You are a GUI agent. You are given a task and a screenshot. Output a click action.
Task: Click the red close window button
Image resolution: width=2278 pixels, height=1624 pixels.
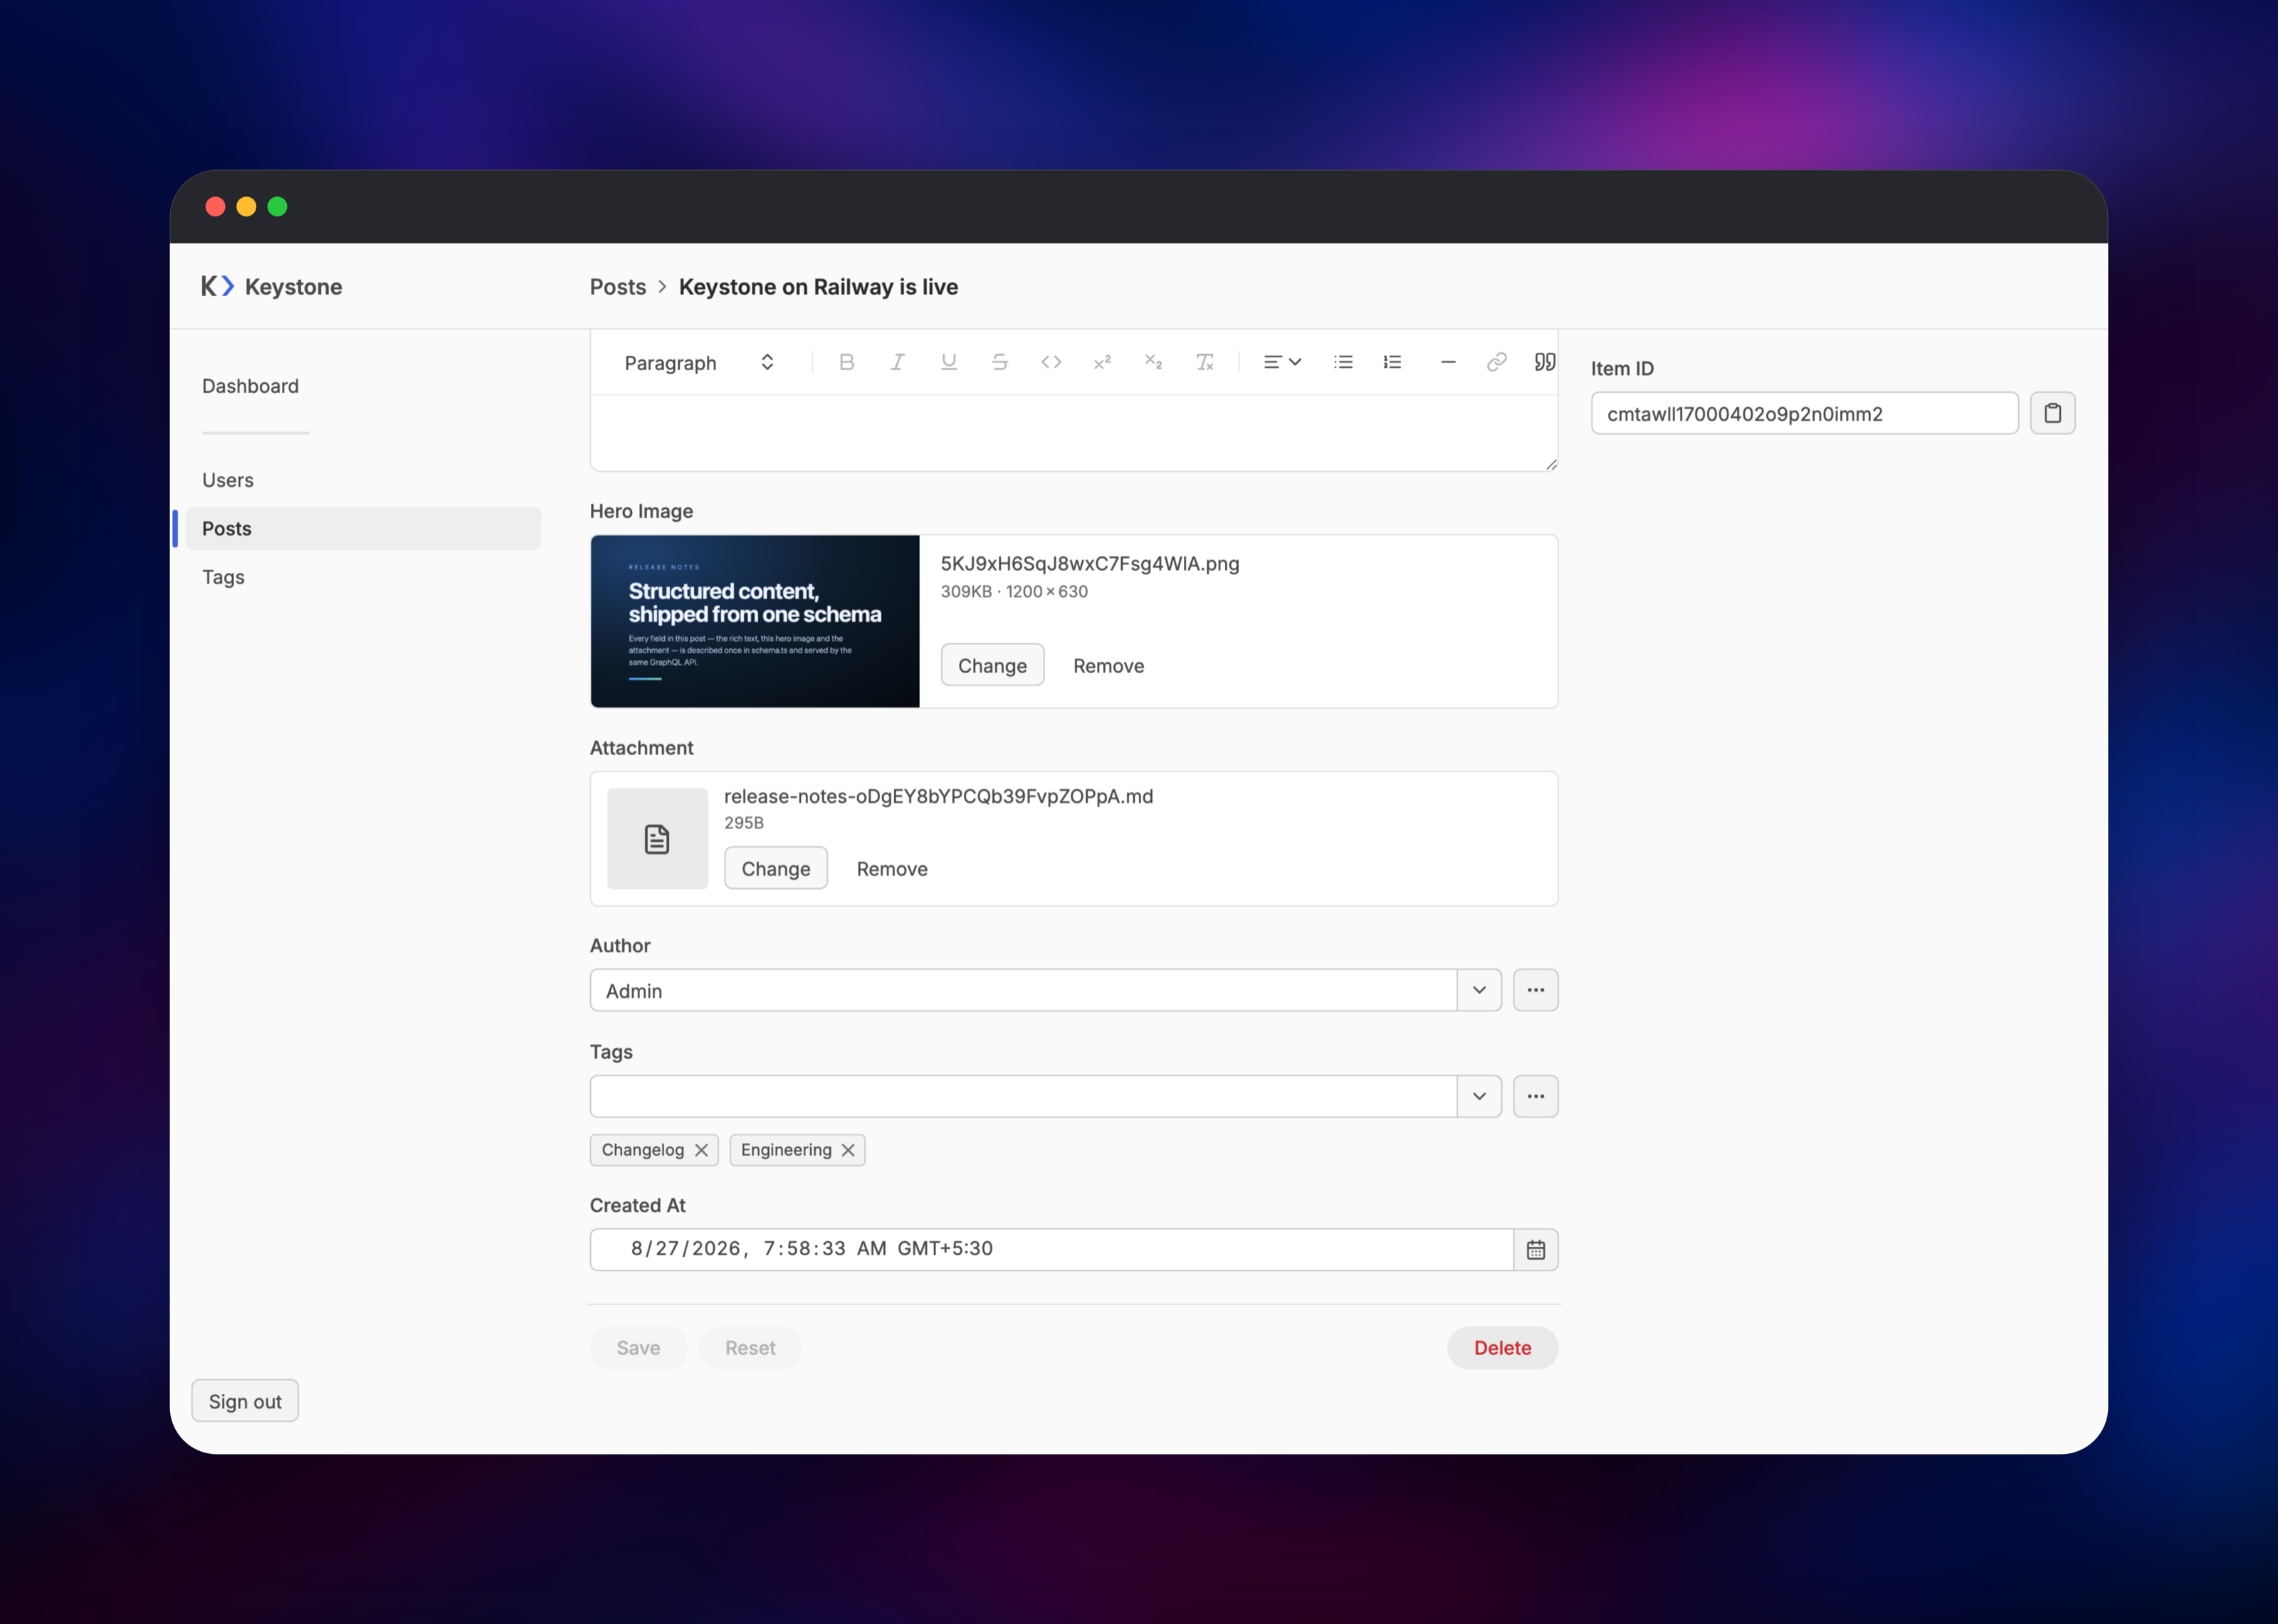point(215,207)
